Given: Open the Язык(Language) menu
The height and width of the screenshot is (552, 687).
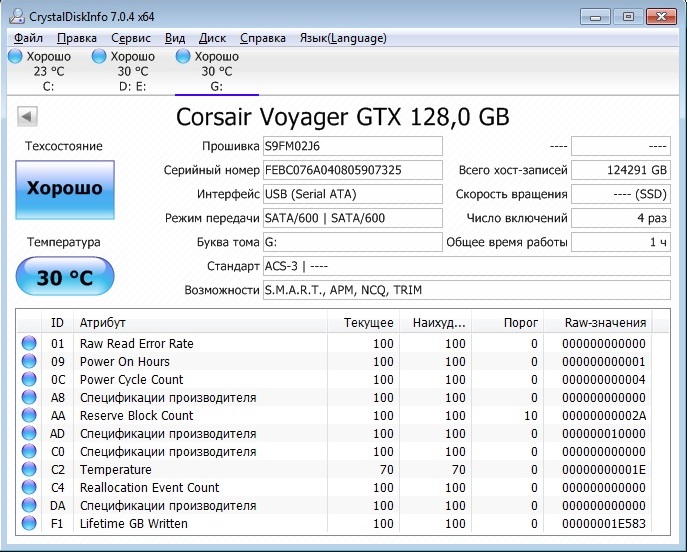Looking at the screenshot, I should click(343, 38).
